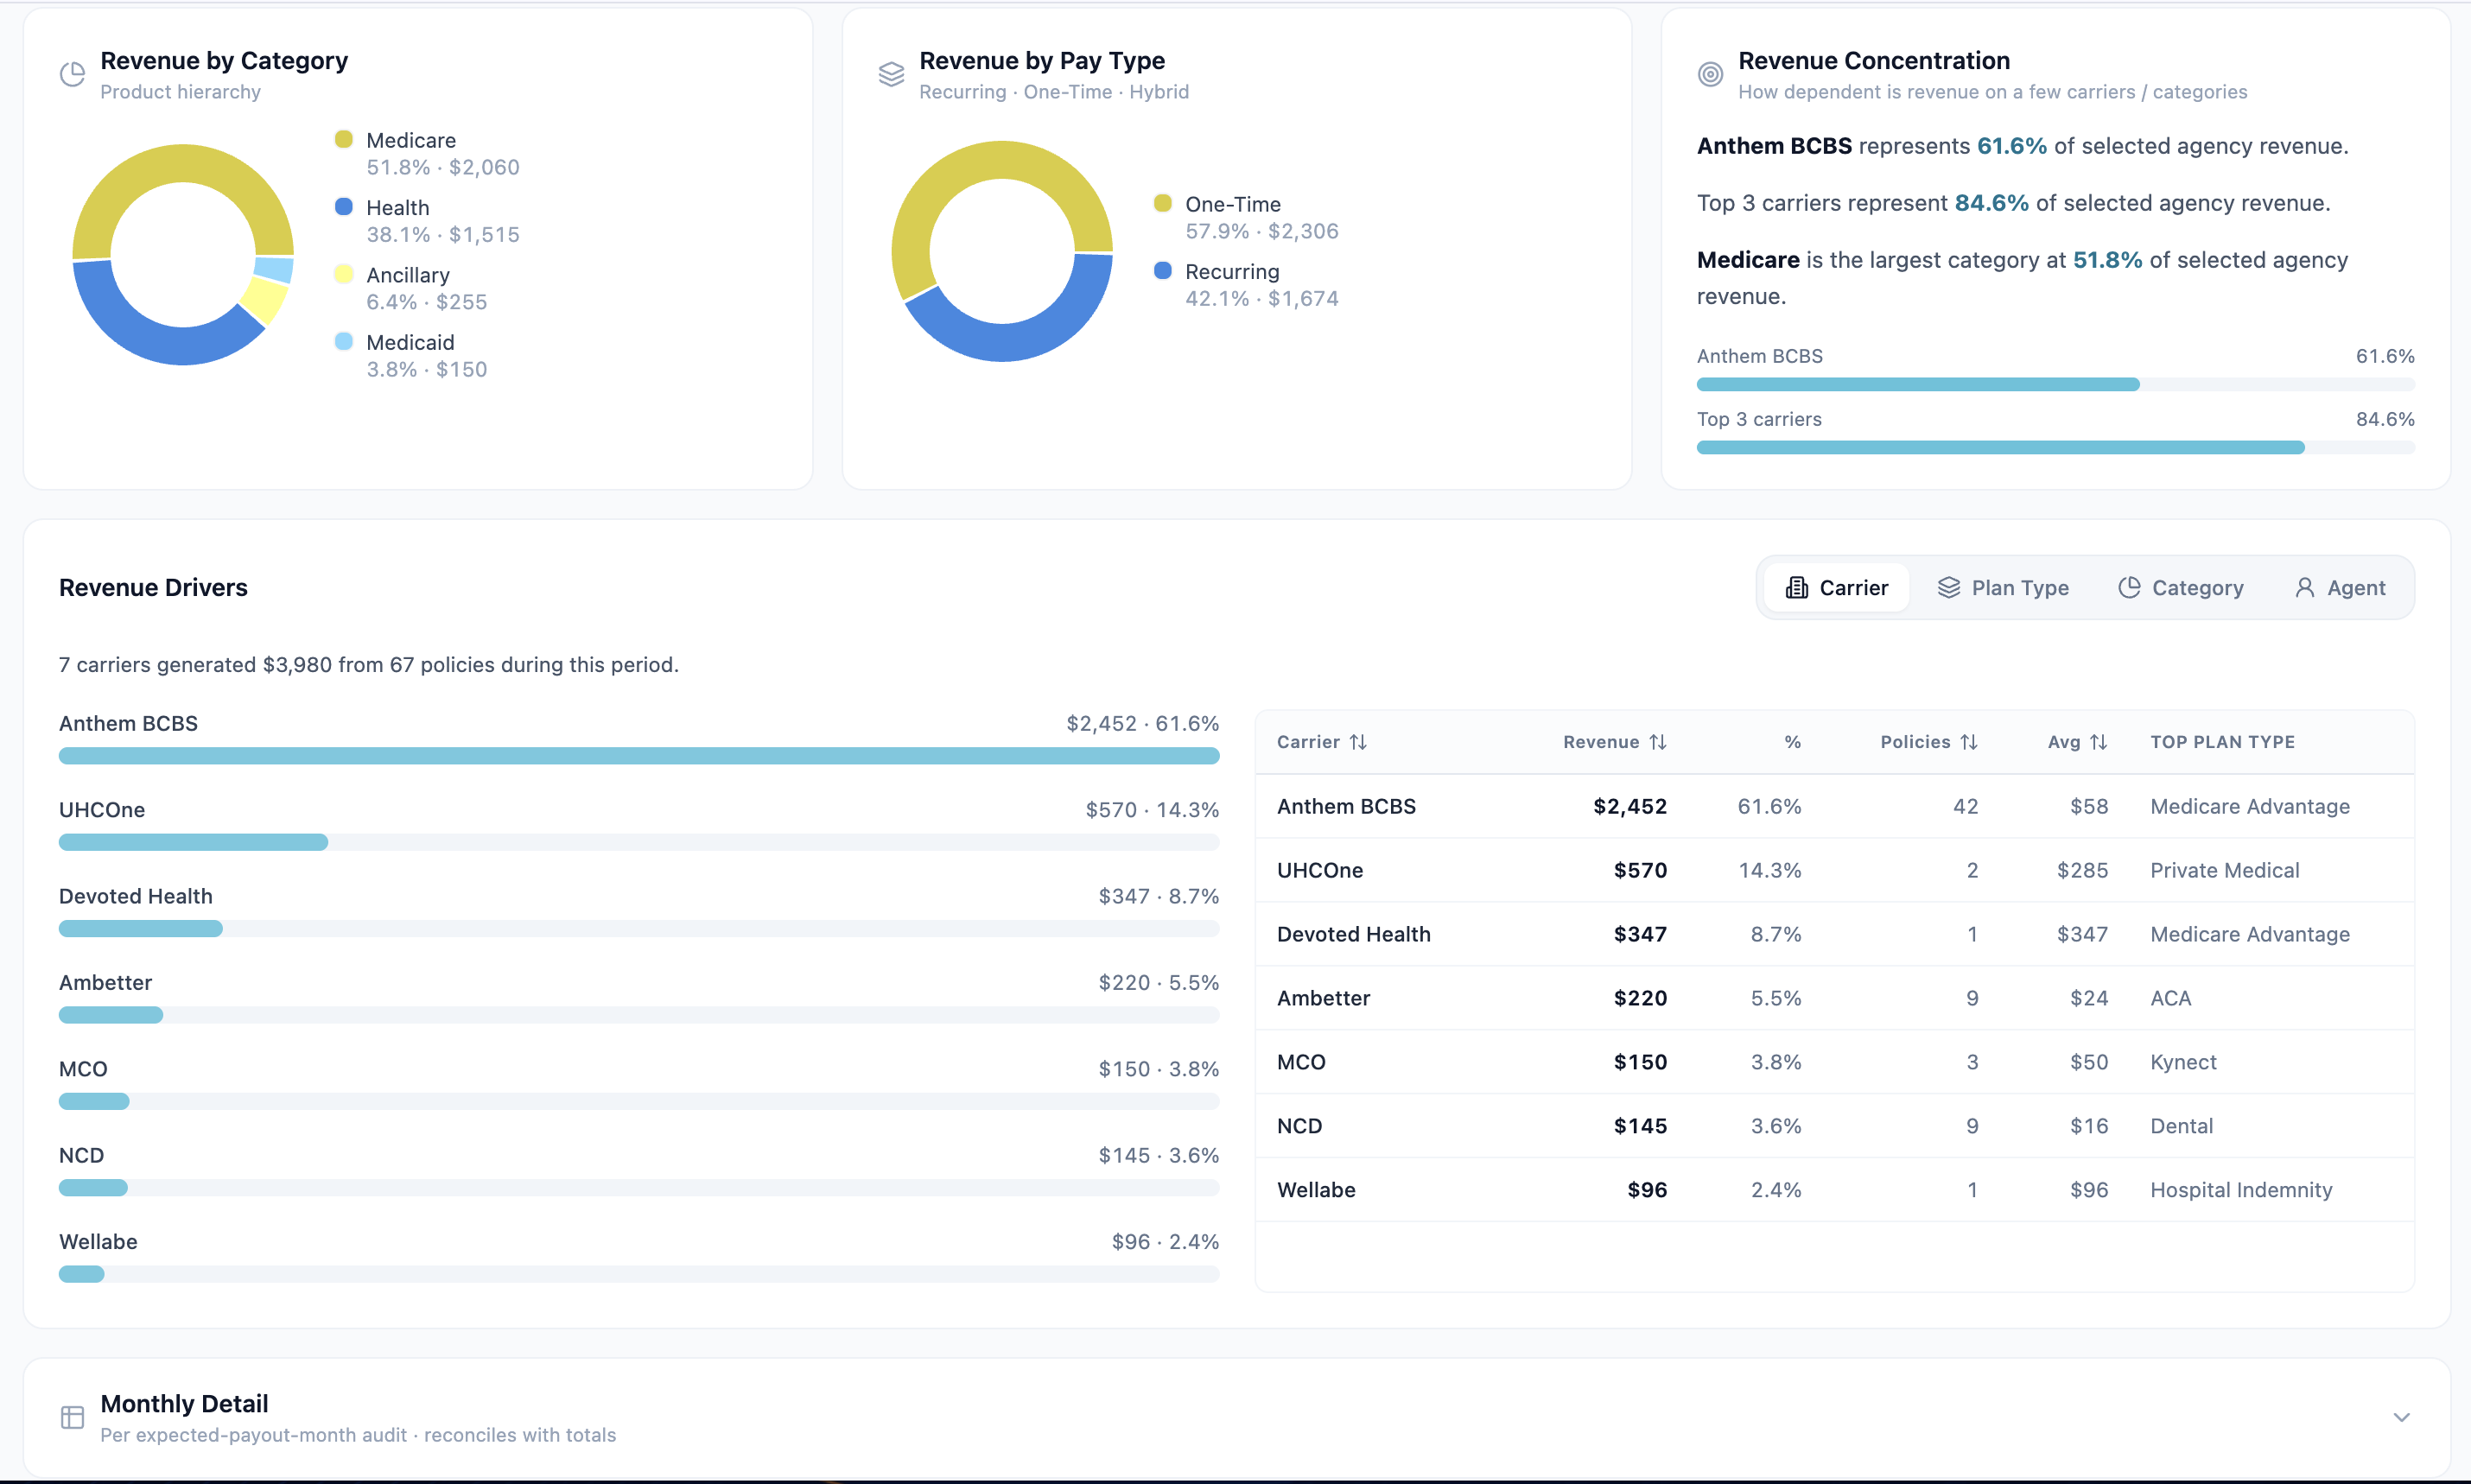Screen dimensions: 2471x1484
Task: Click the Ambetter revenue driver bar
Action: pyautogui.click(x=639, y=1015)
